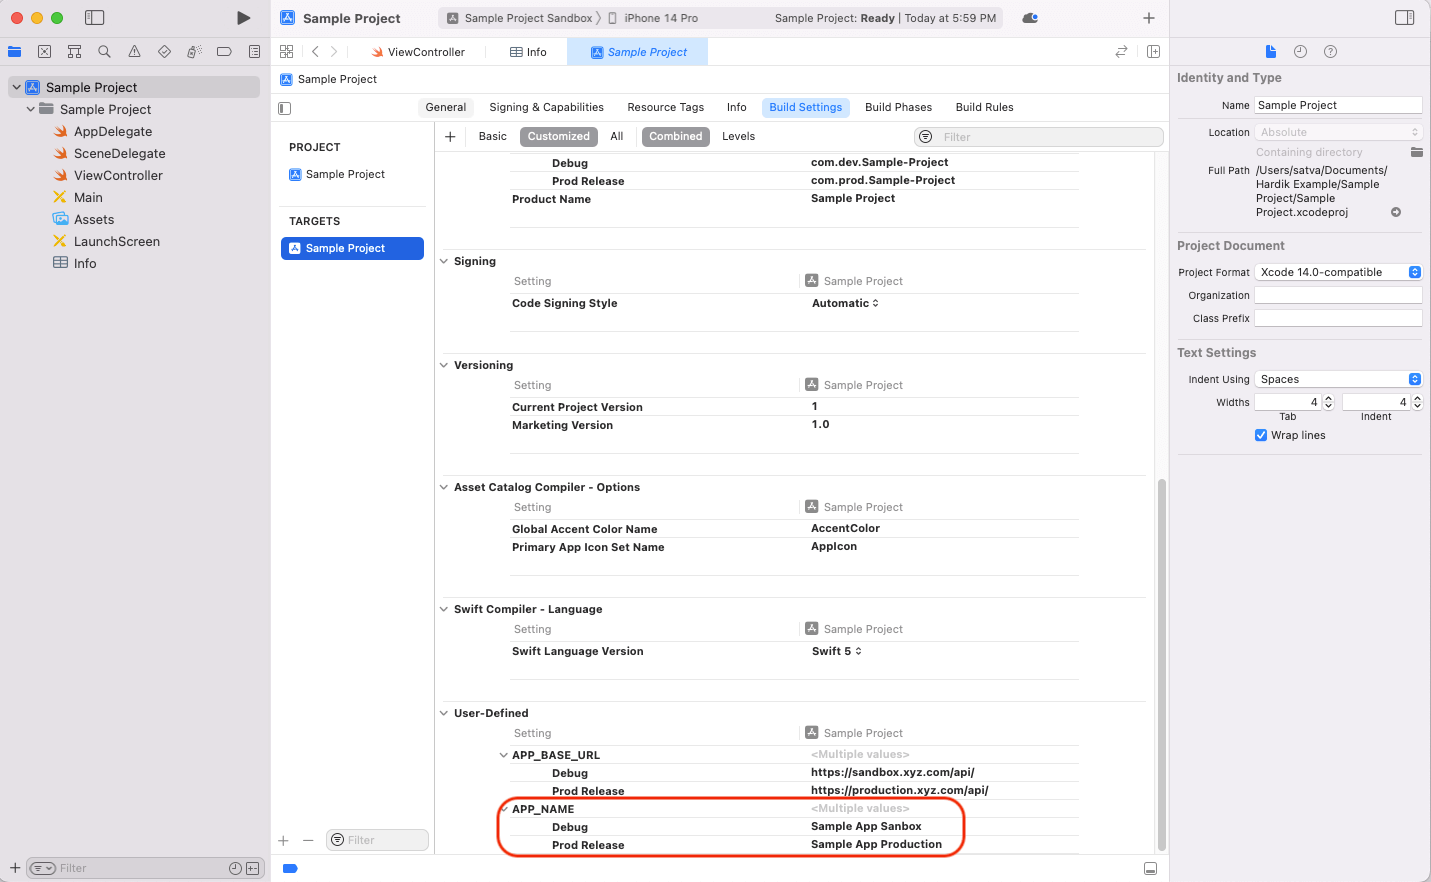Open the Project navigator folder icon
Screen dimensions: 1431x882
[14, 52]
